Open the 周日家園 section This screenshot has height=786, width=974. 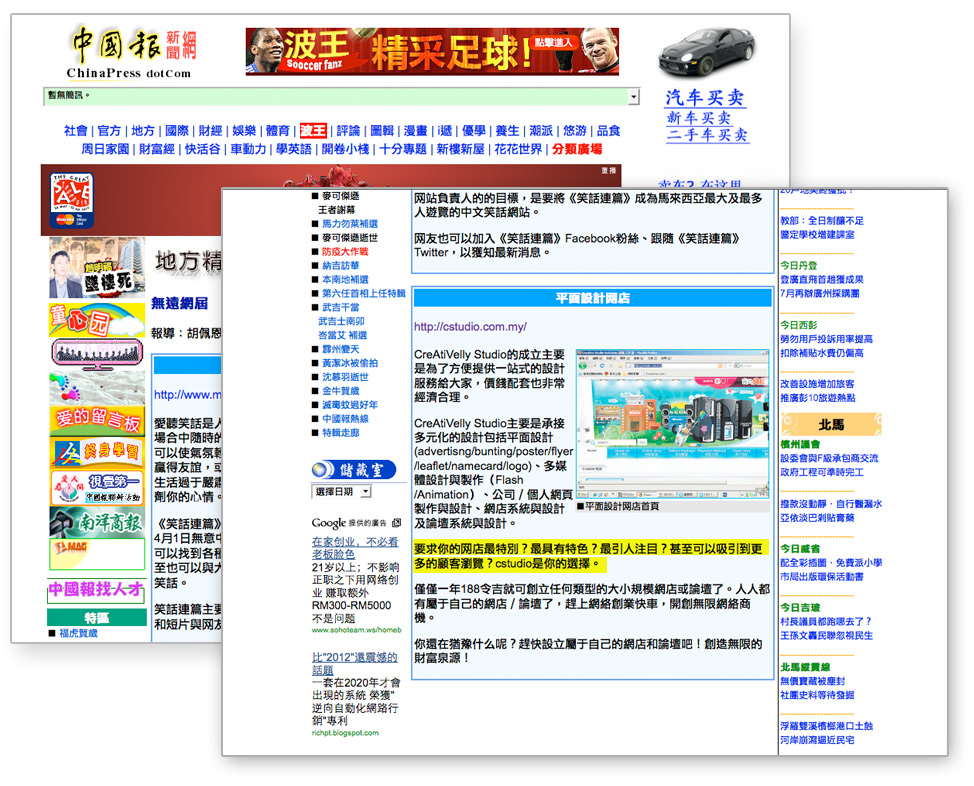[106, 149]
